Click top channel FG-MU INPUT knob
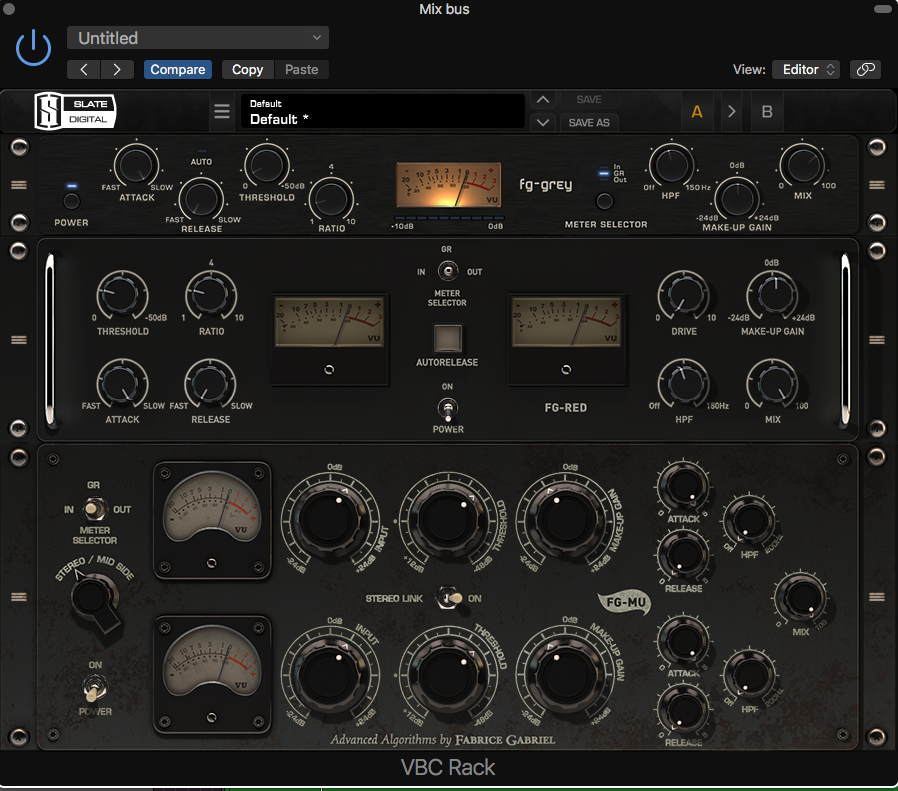 tap(329, 520)
